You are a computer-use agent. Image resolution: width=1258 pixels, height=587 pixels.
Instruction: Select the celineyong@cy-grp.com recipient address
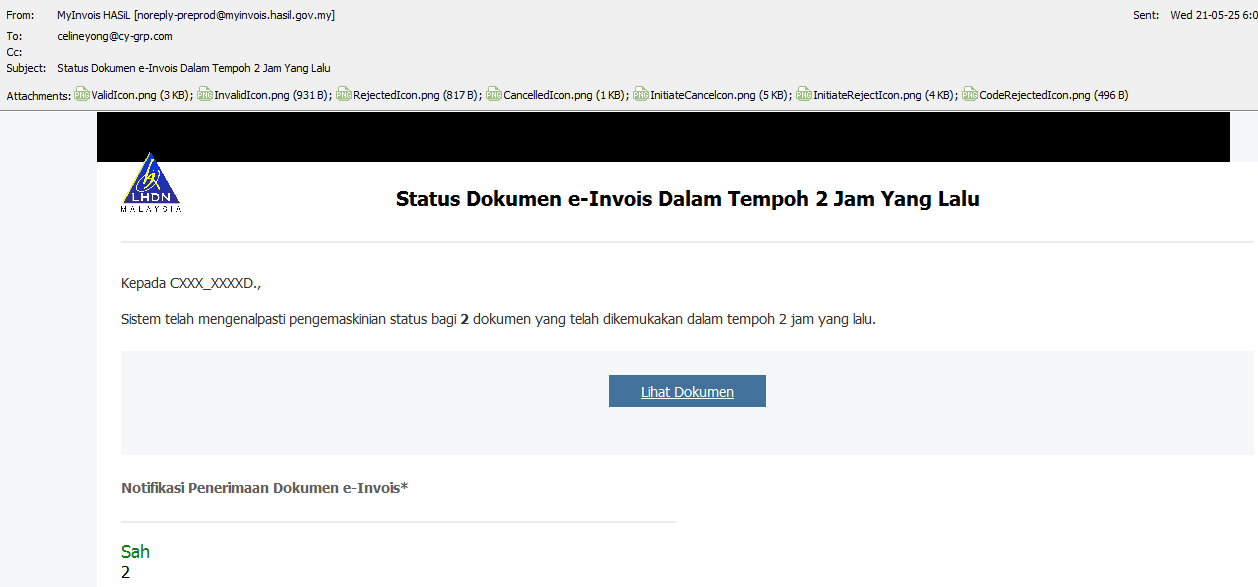click(x=115, y=36)
